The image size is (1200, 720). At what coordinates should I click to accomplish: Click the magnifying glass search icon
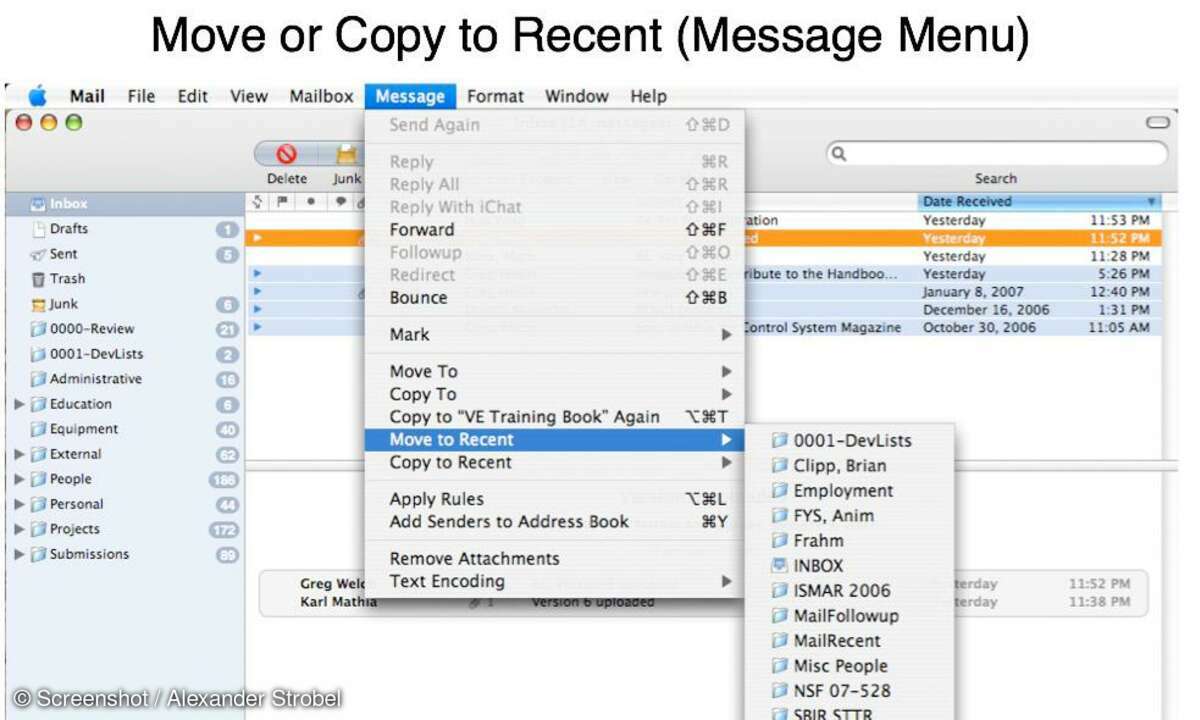point(840,154)
